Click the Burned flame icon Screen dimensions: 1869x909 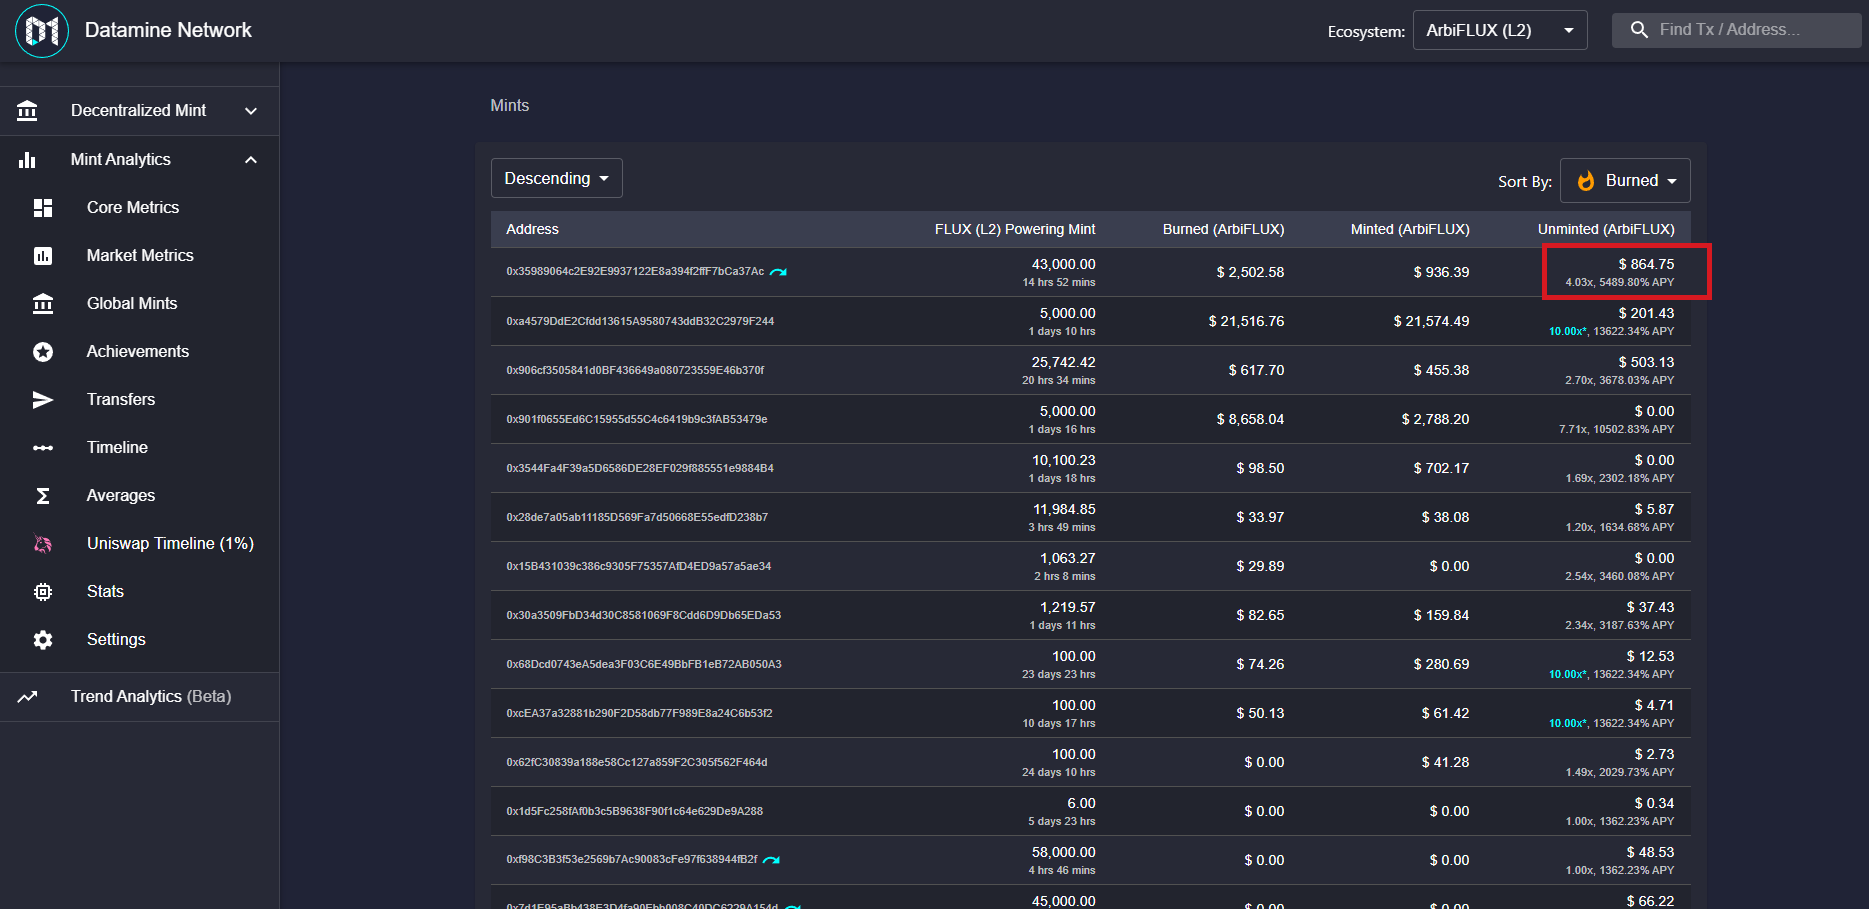pos(1586,181)
